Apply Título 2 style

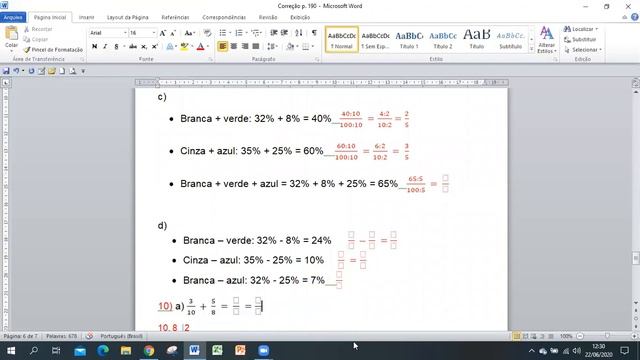coord(443,40)
